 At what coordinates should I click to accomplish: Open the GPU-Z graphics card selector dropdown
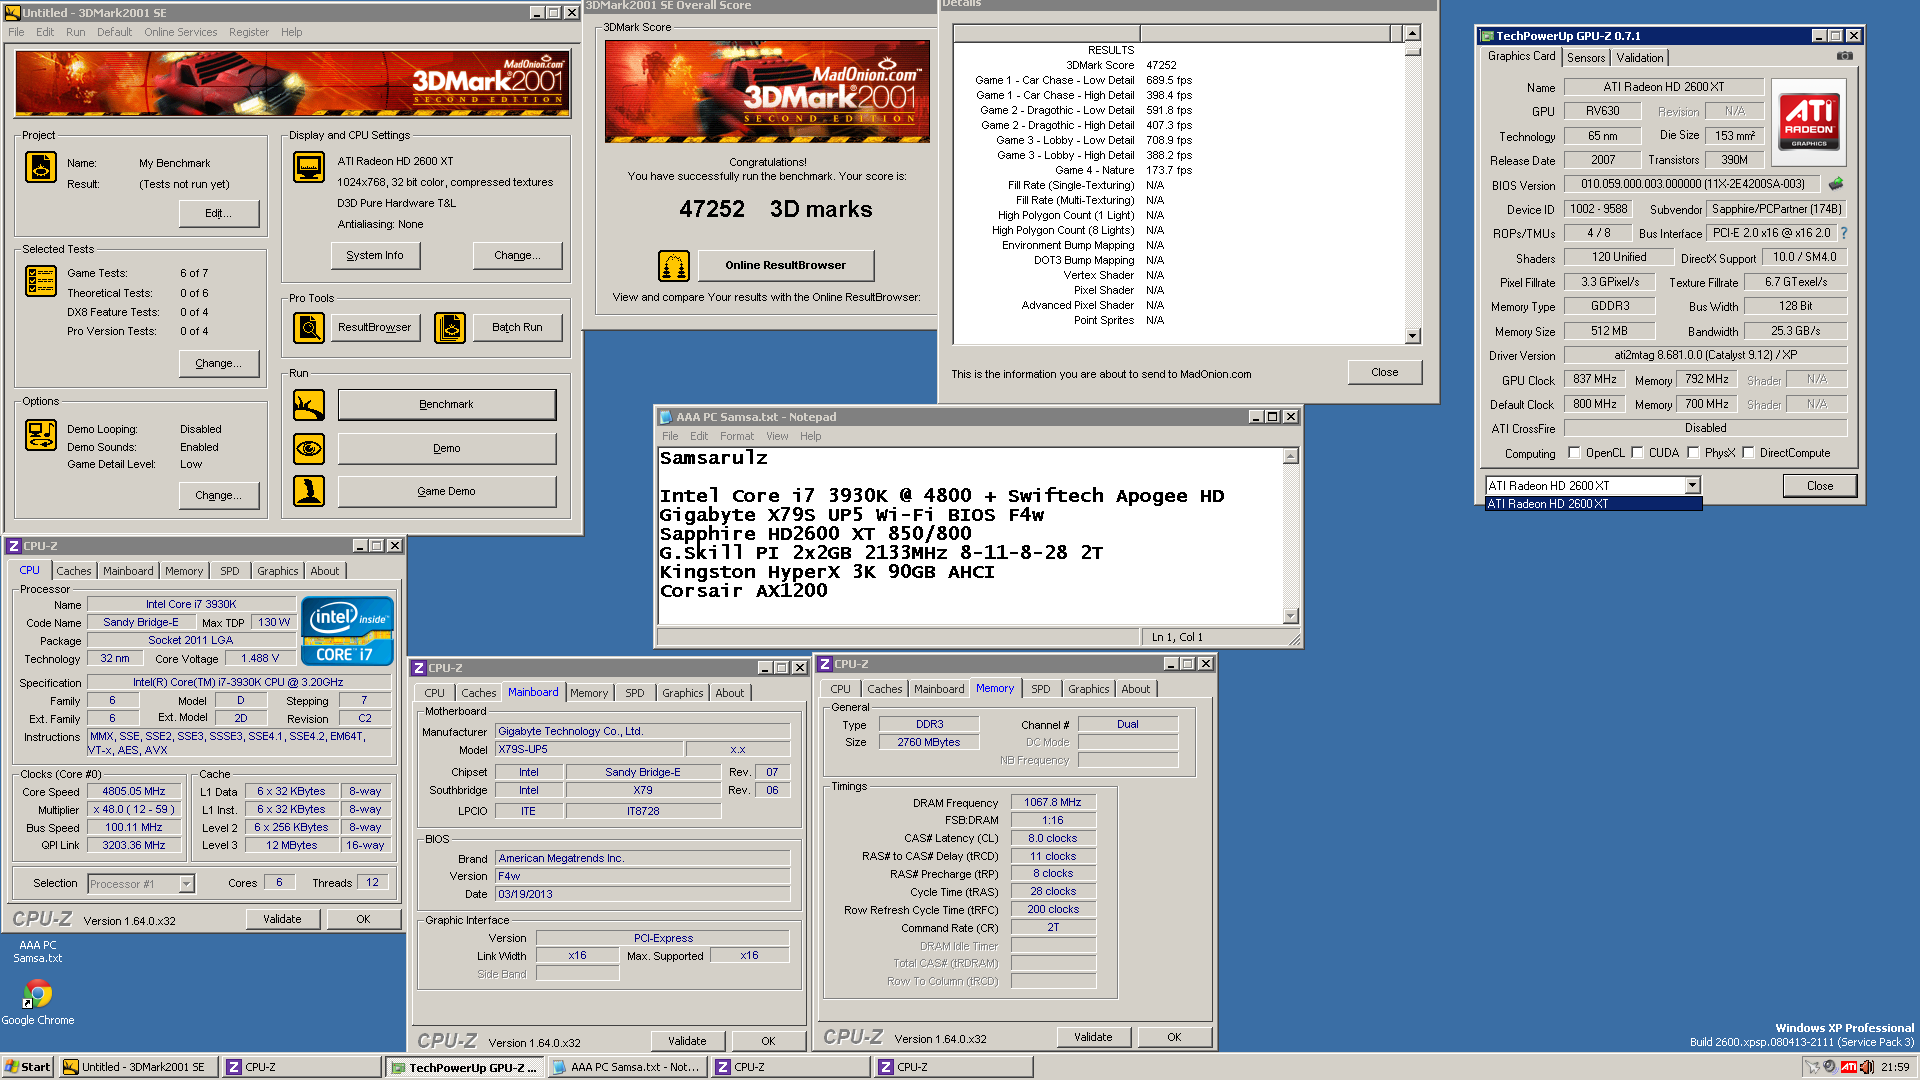coord(1692,486)
